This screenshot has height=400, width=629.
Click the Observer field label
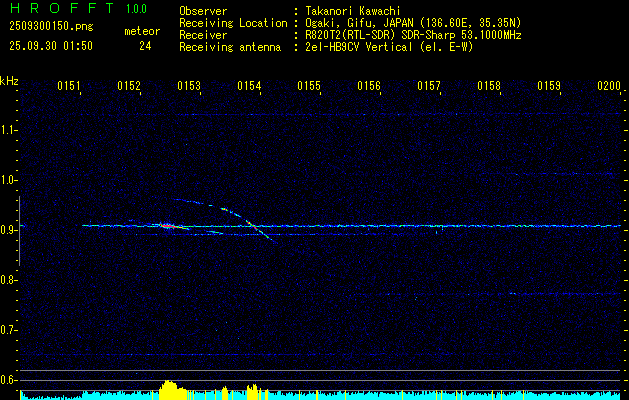(203, 11)
